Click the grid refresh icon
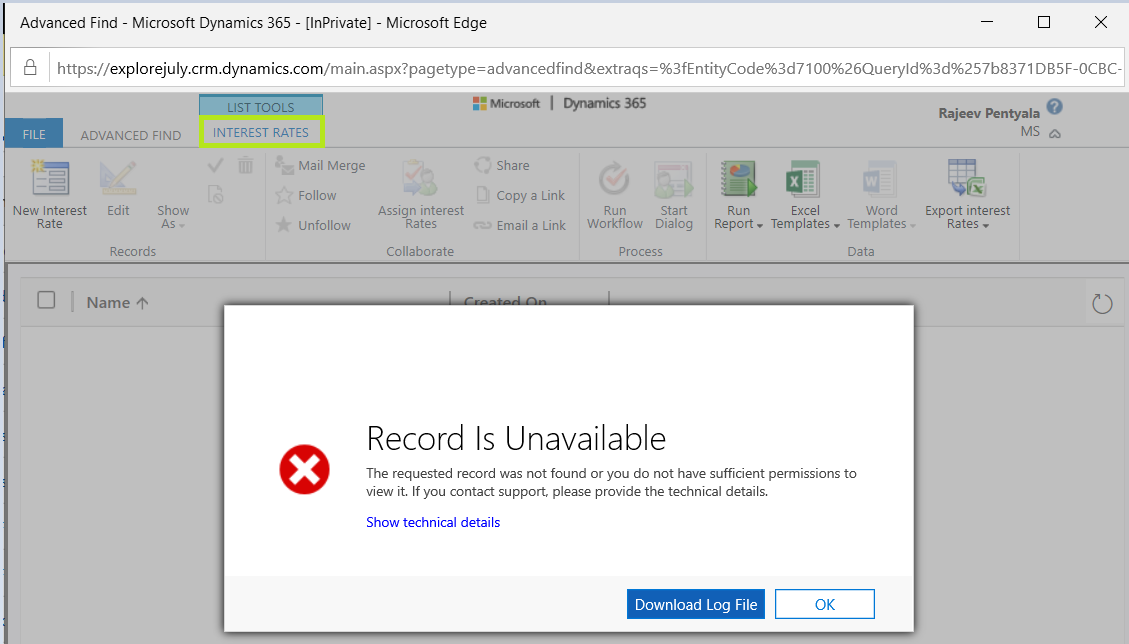The height and width of the screenshot is (644, 1129). point(1102,303)
